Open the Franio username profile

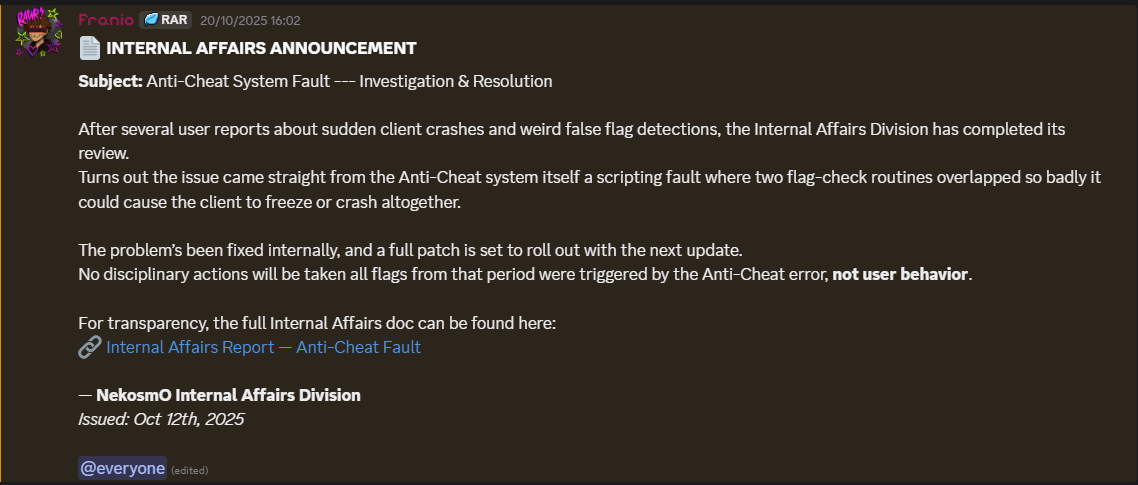[x=105, y=20]
